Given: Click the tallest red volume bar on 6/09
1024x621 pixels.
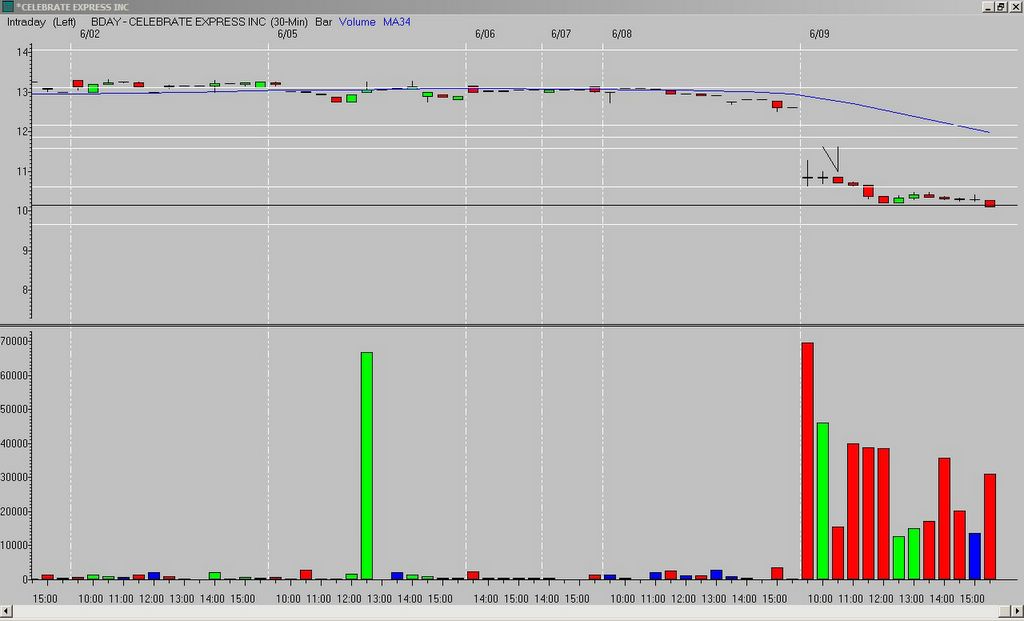Looking at the screenshot, I should (x=807, y=461).
